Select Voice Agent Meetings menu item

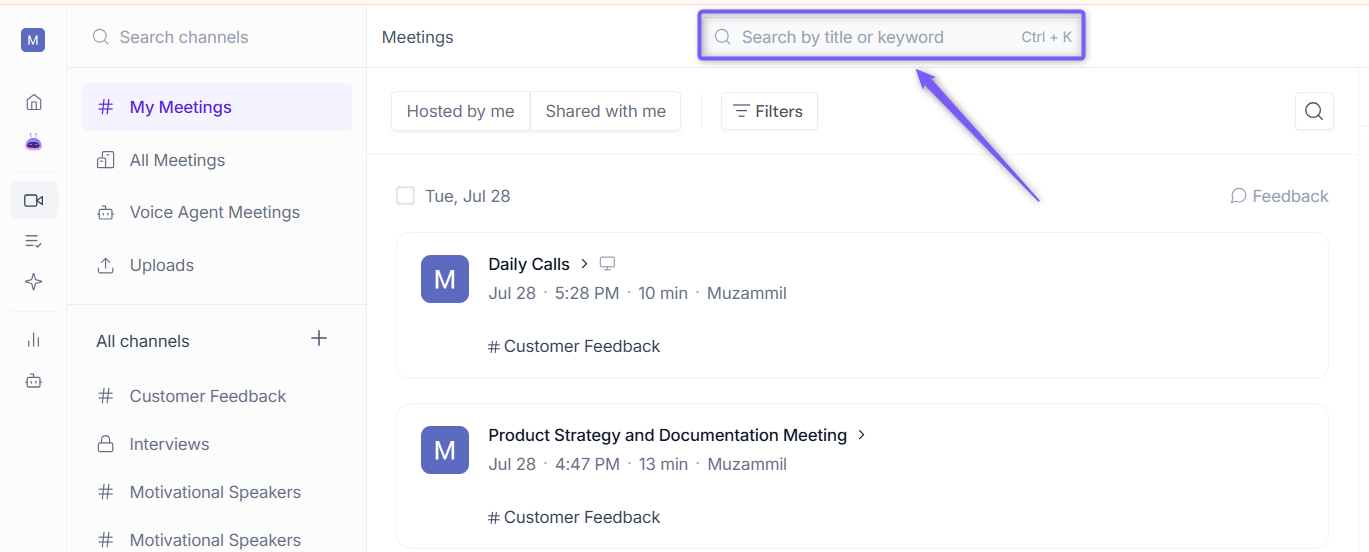point(216,212)
